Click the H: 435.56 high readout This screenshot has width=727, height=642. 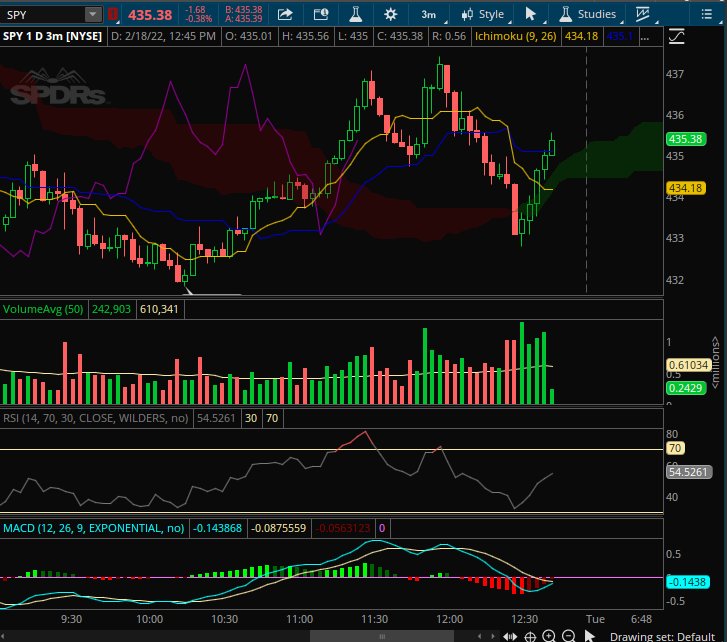pyautogui.click(x=305, y=36)
